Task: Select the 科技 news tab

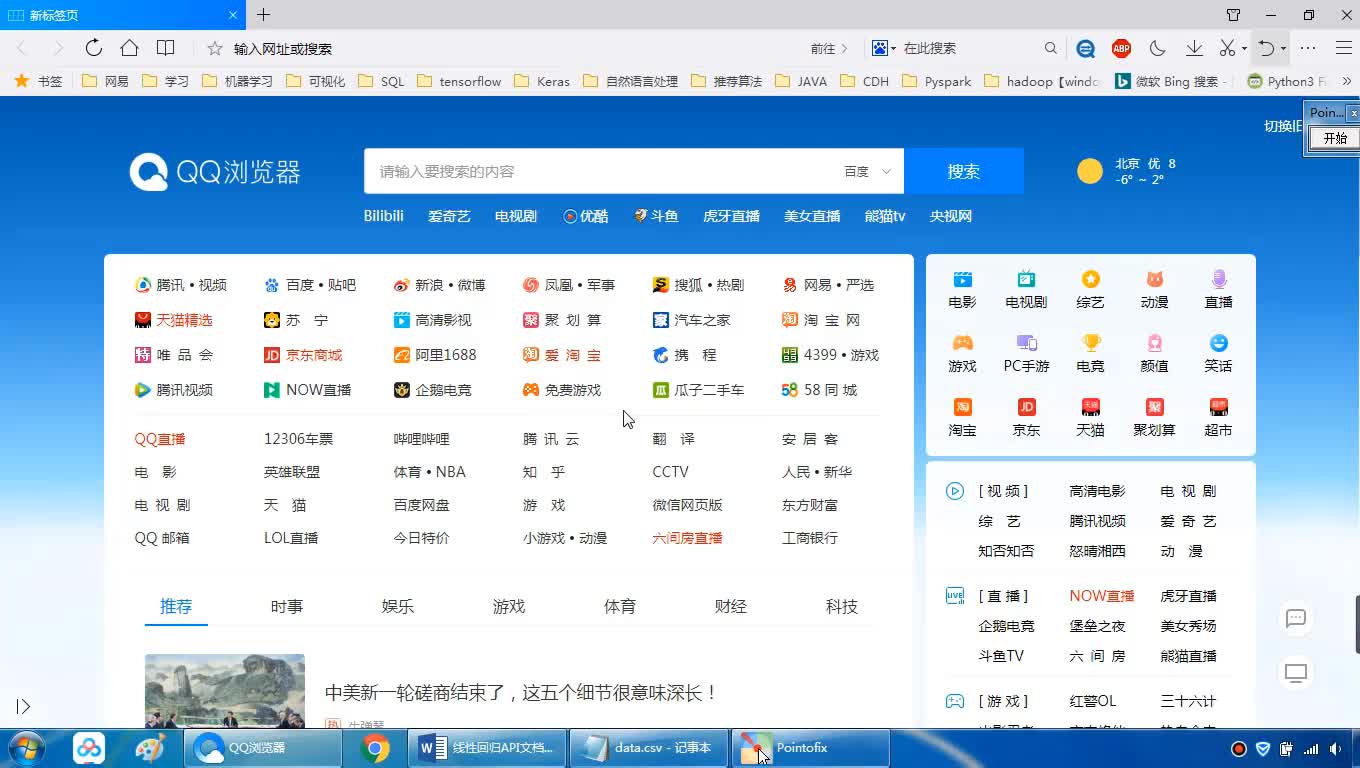Action: coord(842,606)
